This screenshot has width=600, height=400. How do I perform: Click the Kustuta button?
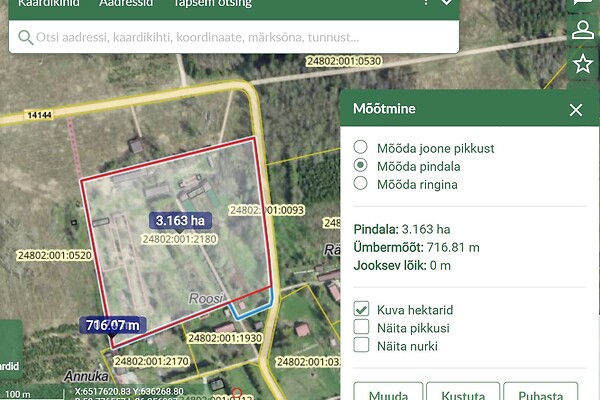(462, 392)
